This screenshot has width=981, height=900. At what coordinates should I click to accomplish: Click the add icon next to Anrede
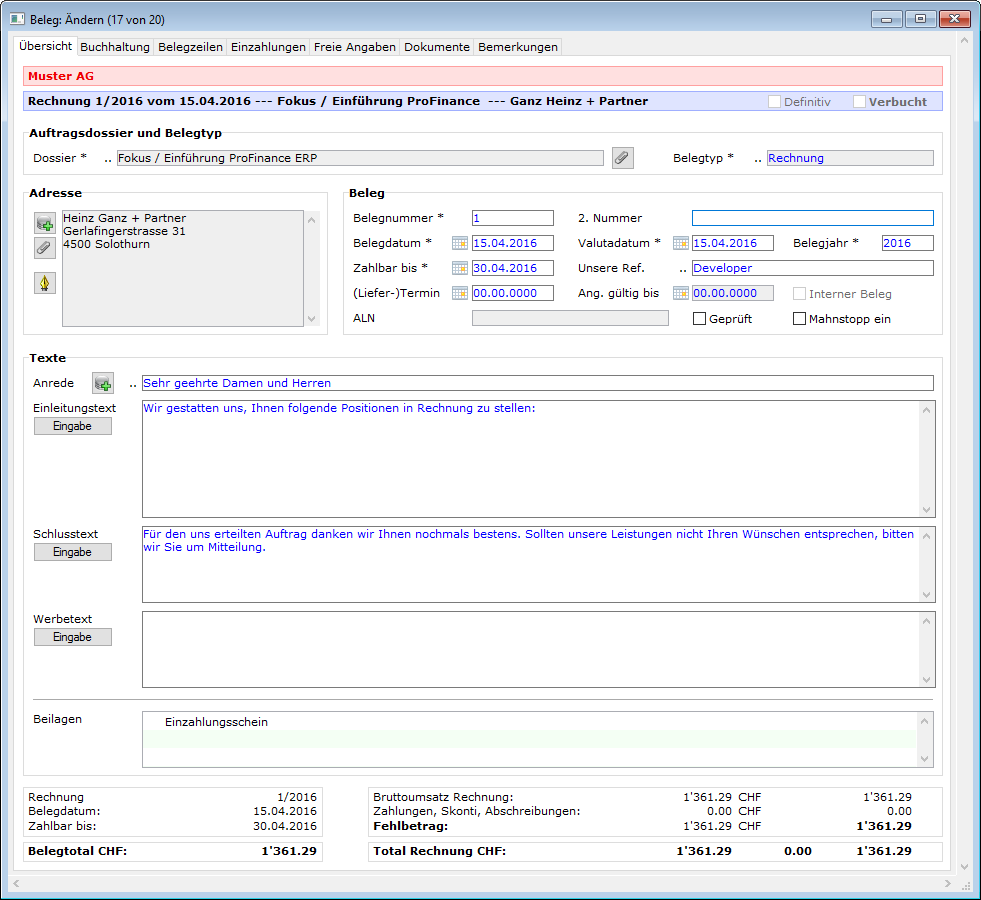click(x=103, y=383)
